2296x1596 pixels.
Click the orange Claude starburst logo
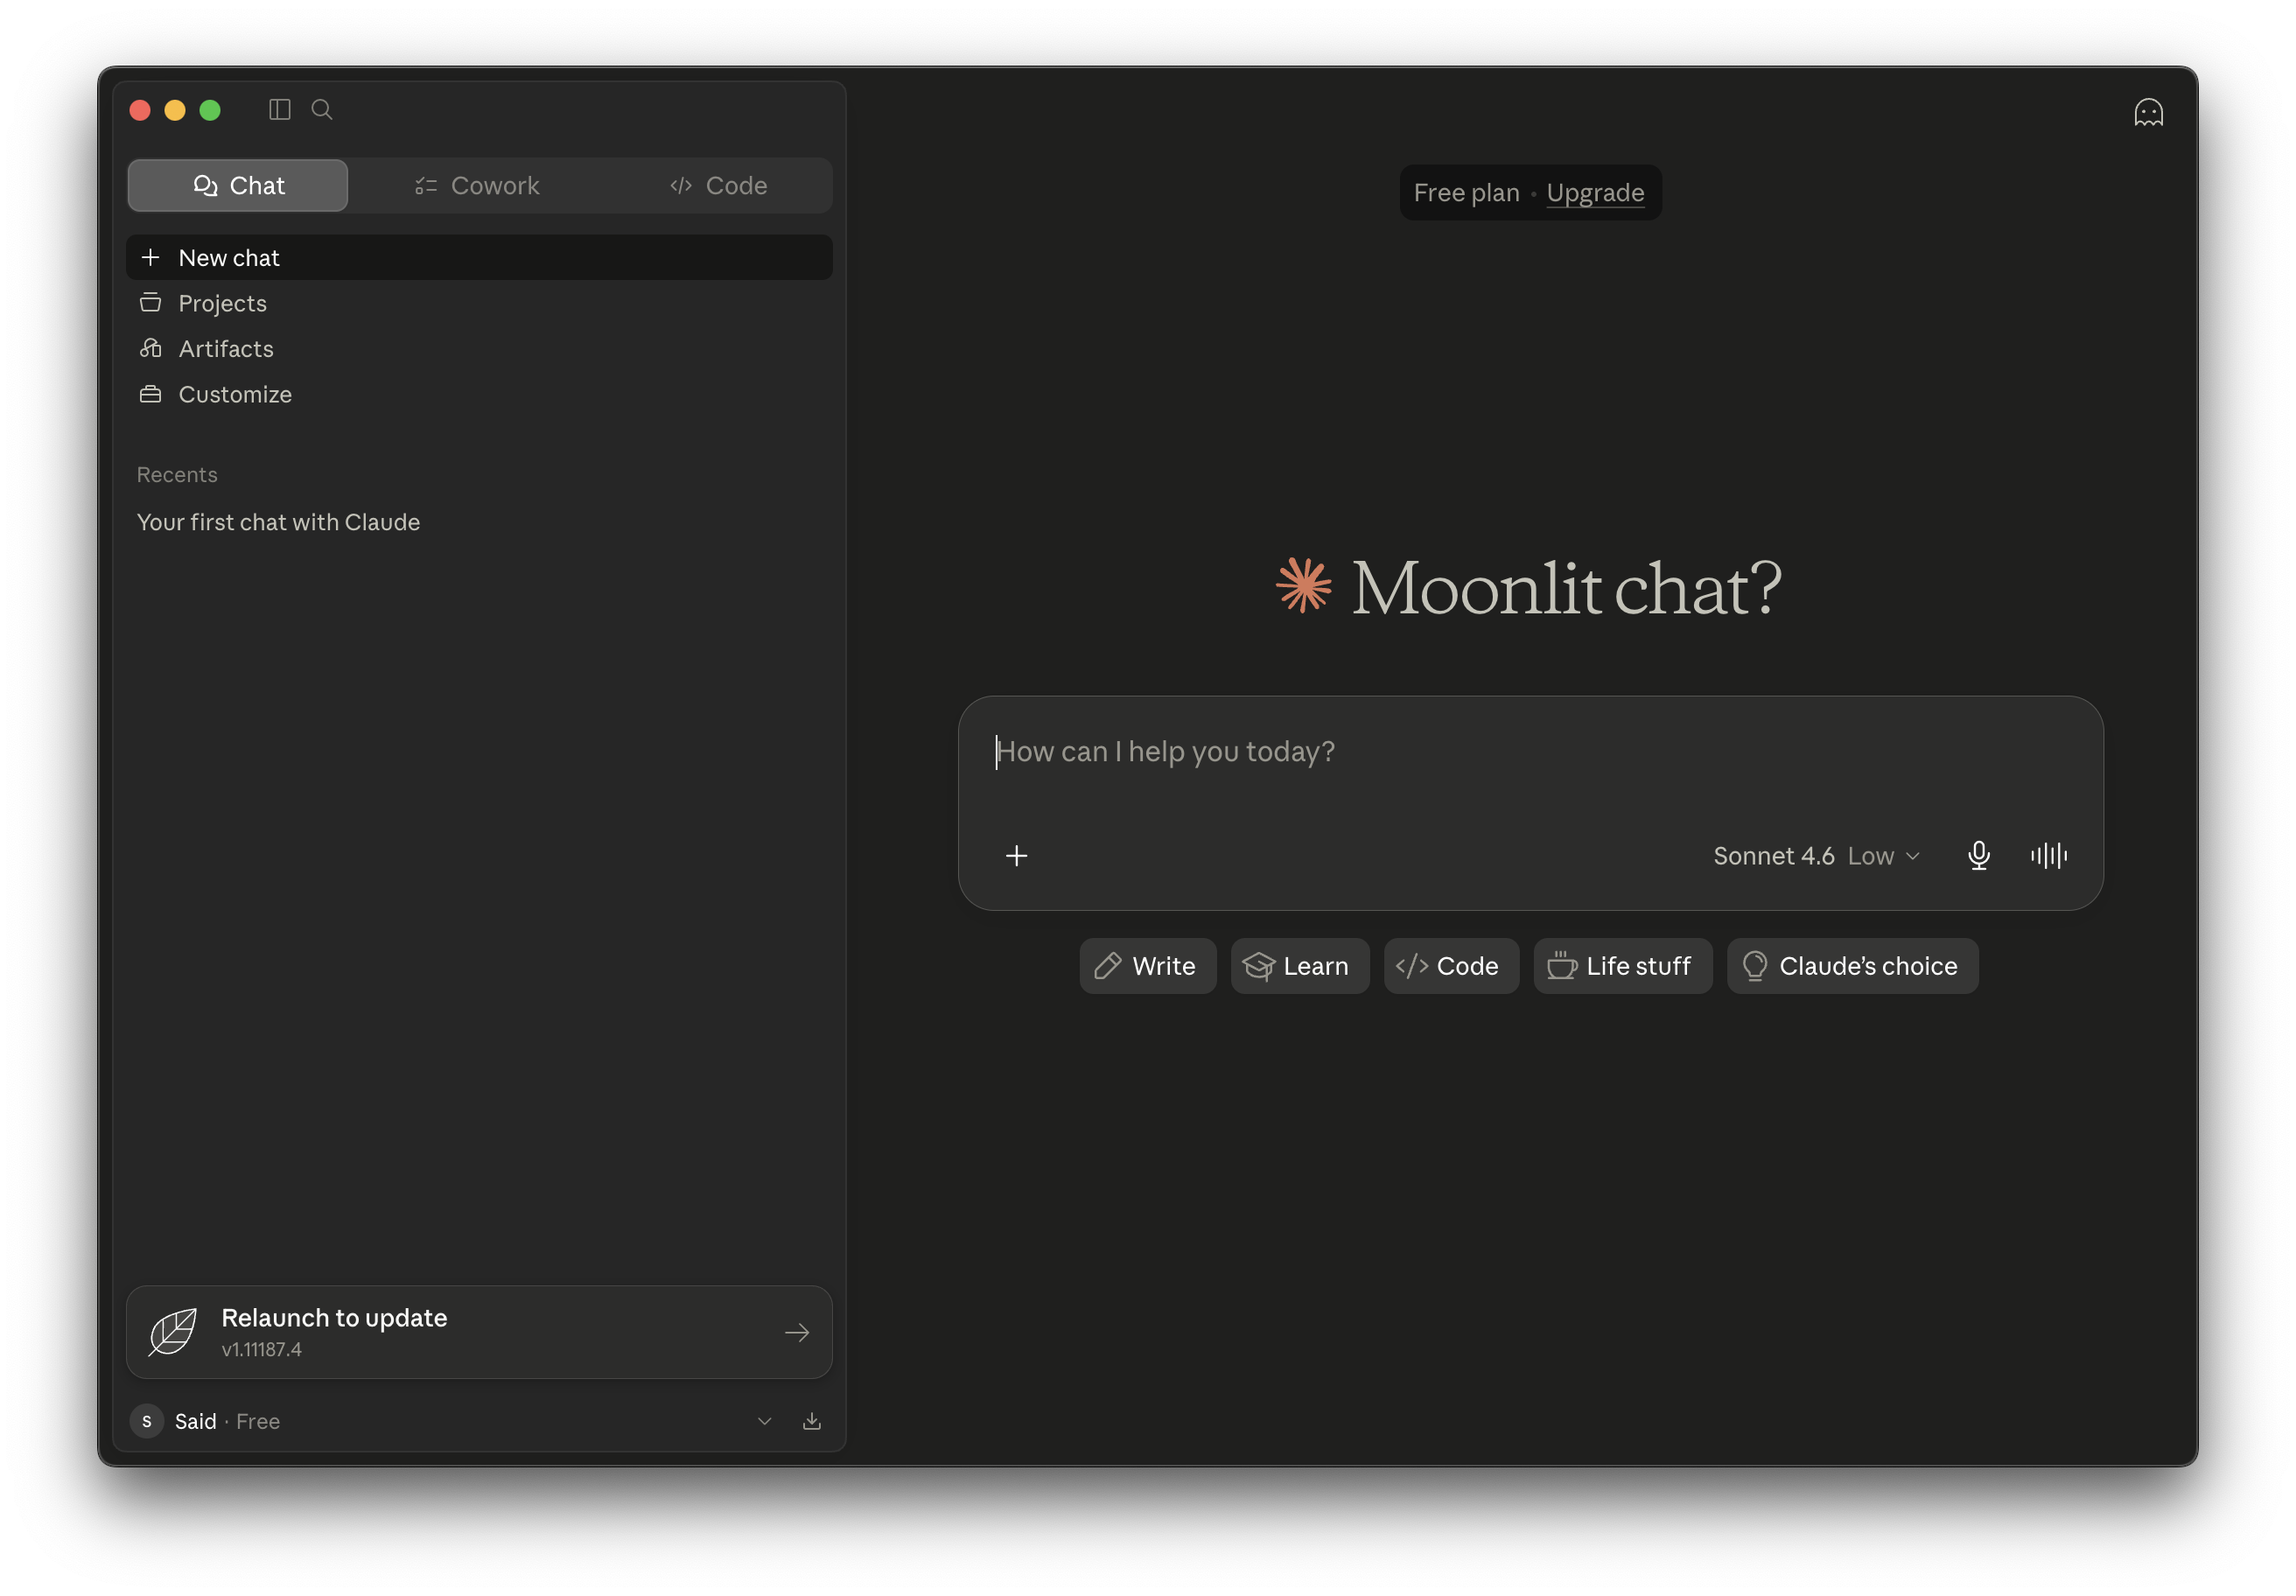[1304, 586]
